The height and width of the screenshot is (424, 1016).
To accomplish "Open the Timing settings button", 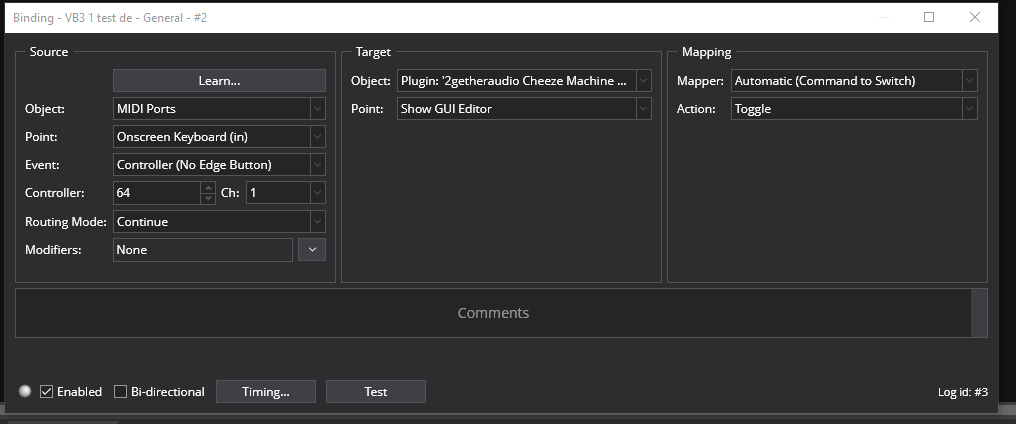I will click(266, 392).
